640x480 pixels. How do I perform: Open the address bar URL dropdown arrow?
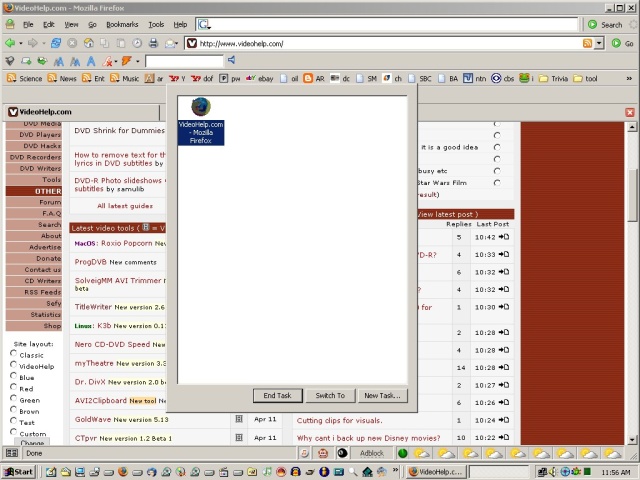click(599, 43)
